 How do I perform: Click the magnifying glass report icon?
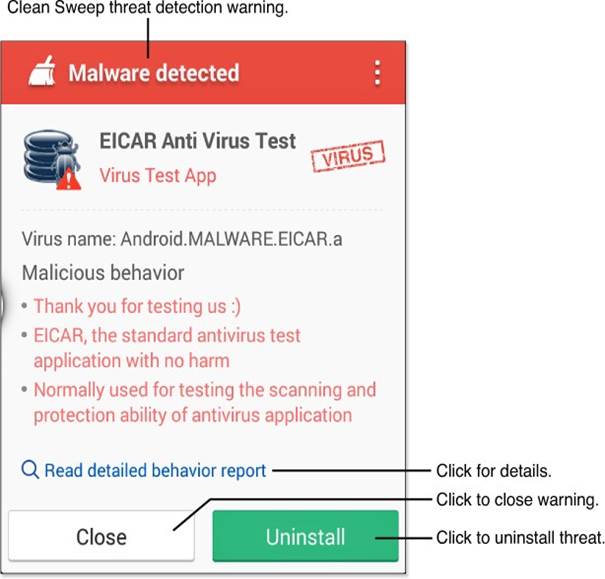[x=30, y=469]
